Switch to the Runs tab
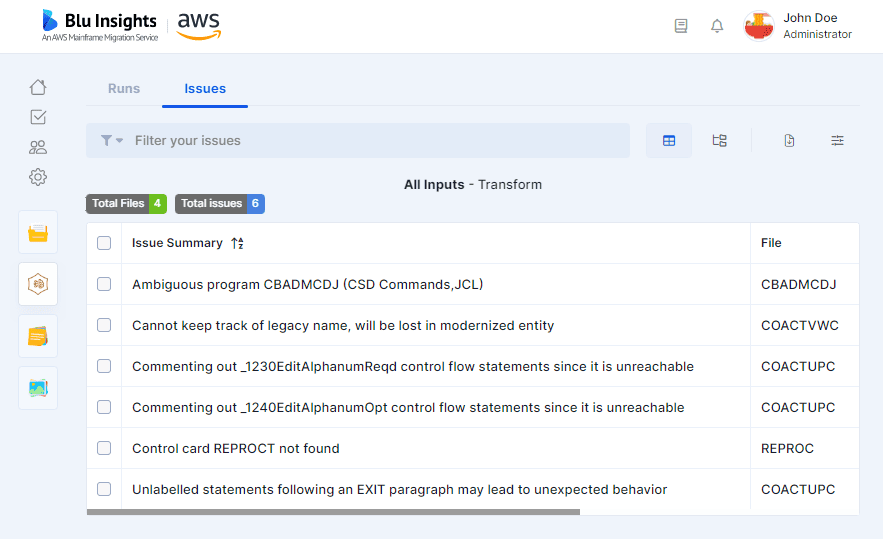 124,88
